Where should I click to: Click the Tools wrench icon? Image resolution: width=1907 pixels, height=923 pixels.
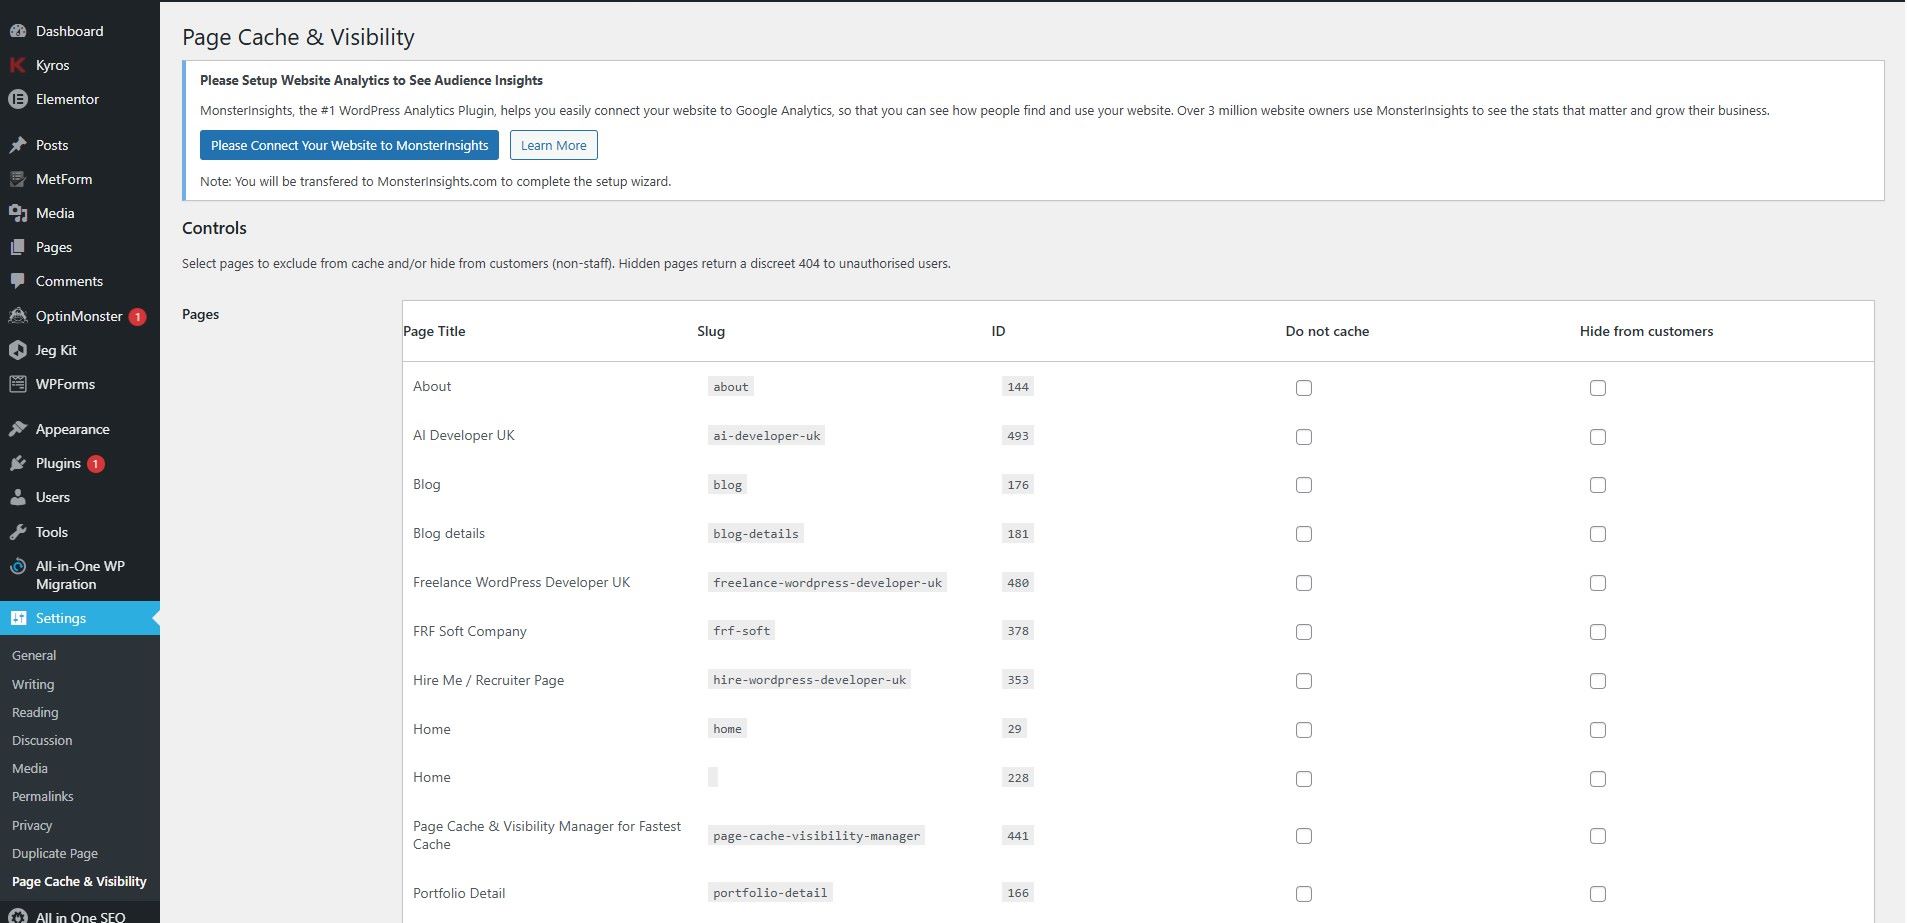pyautogui.click(x=17, y=532)
